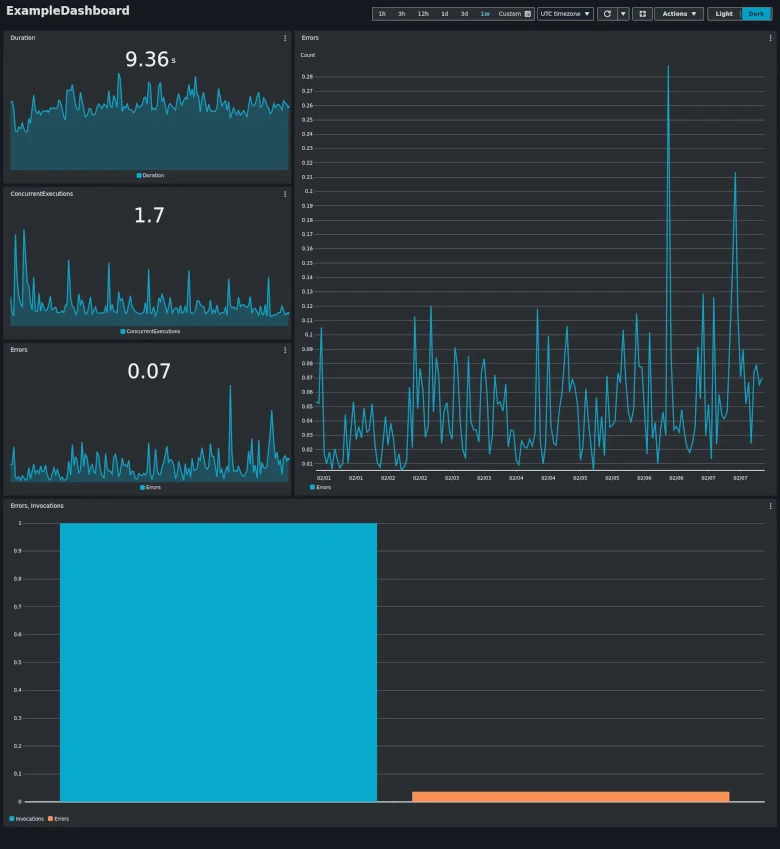
Task: Open the large Errors chart options menu
Action: click(x=771, y=38)
